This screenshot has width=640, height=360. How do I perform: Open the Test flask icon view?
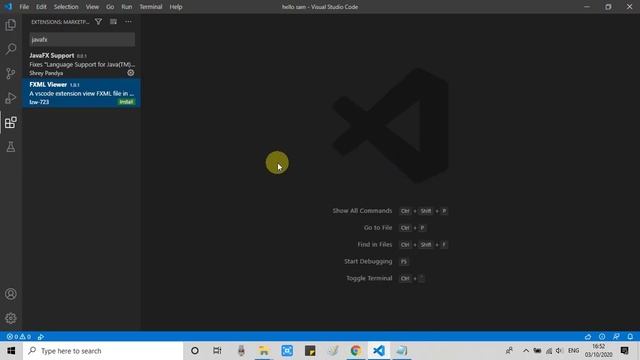pos(11,147)
